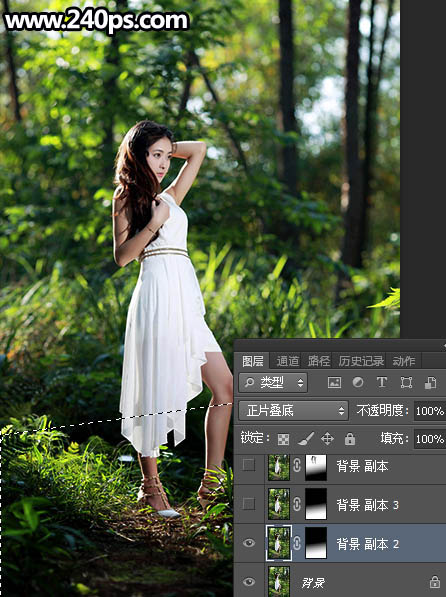
Task: Click the pixel layer filter icon
Action: coord(334,383)
